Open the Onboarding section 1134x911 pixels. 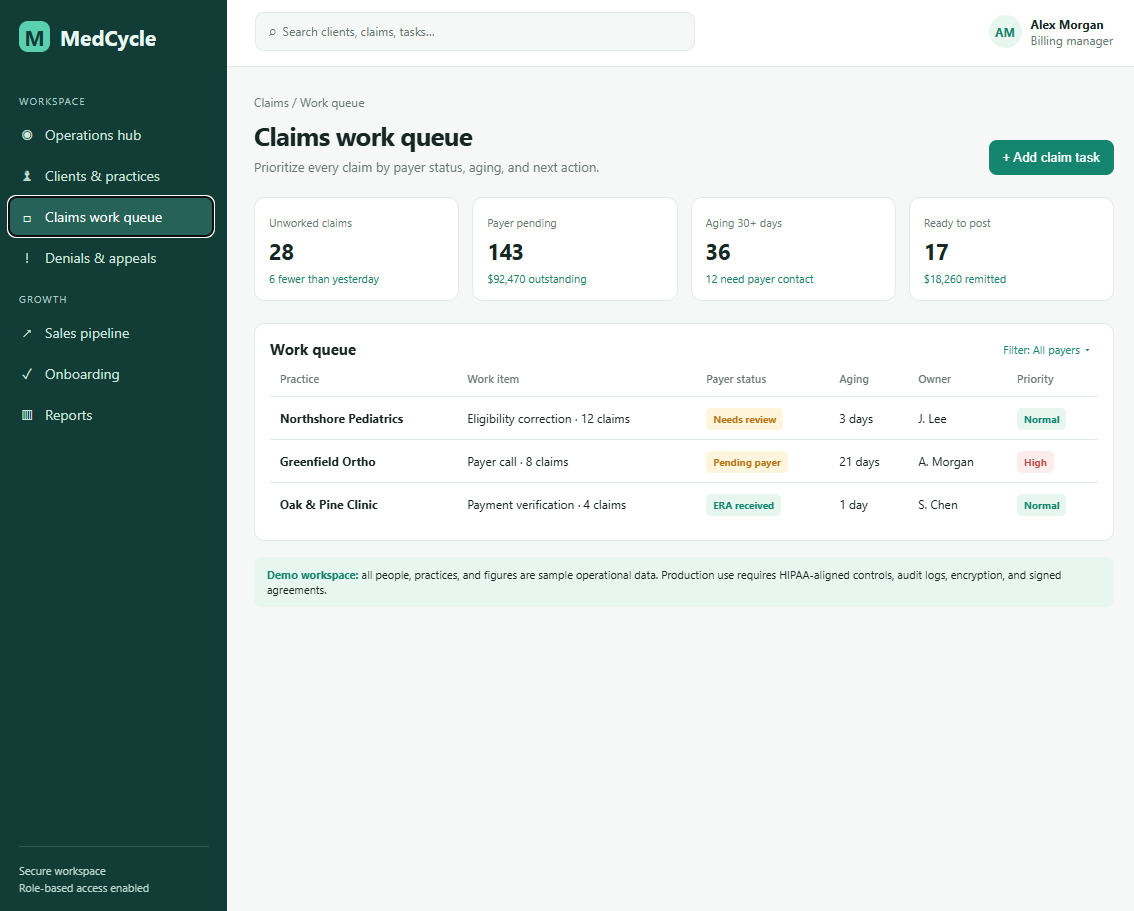point(111,375)
